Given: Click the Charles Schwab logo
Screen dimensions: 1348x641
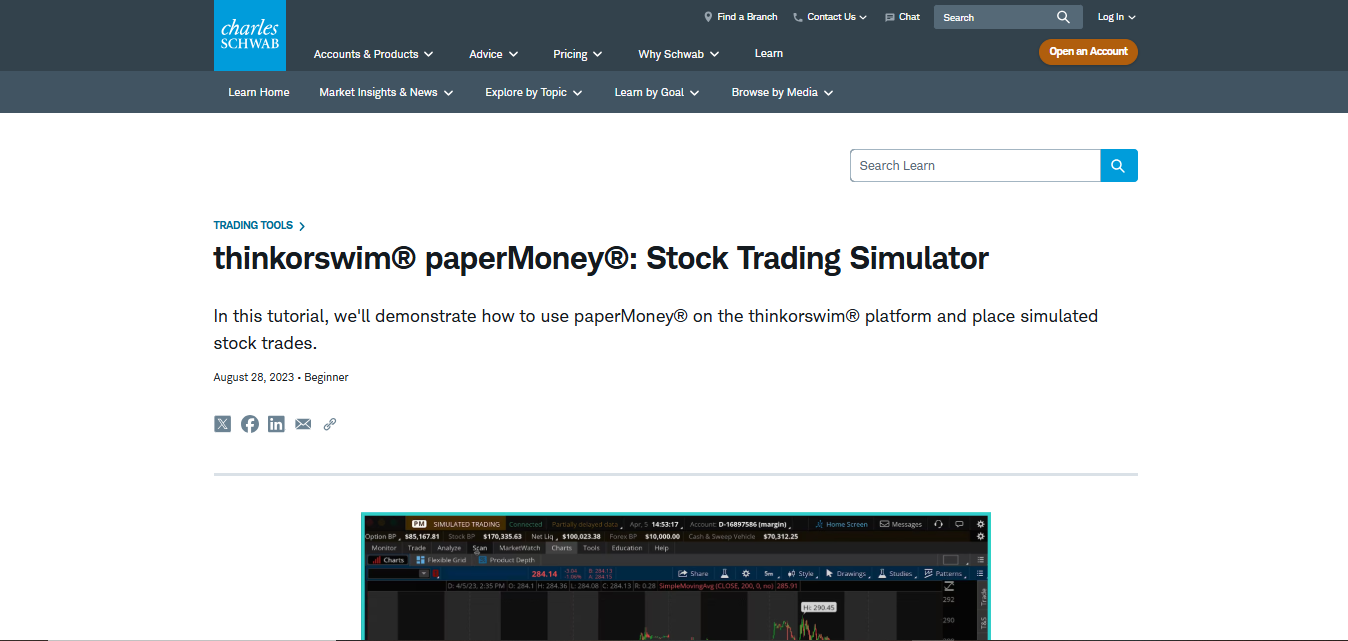Looking at the screenshot, I should (250, 35).
